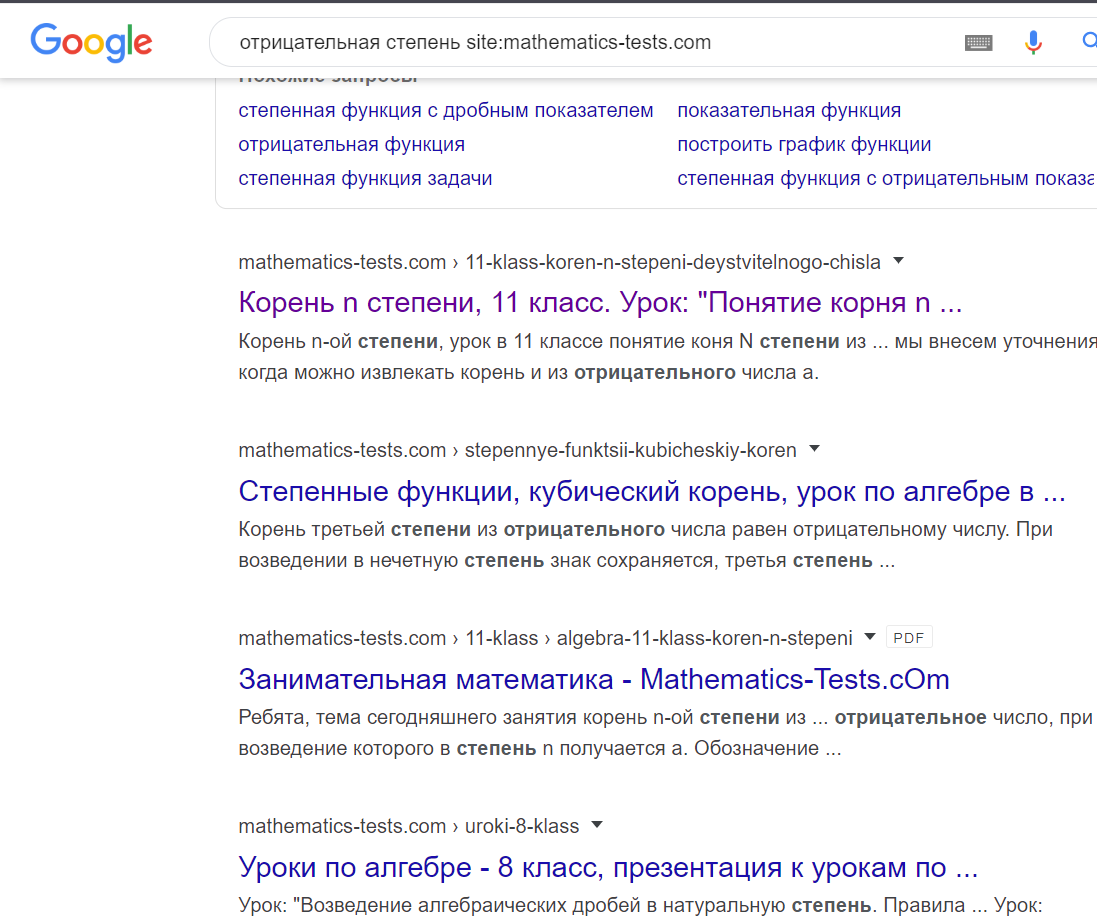Click snippet text 'Корень третьей степени из отрицательного'
The height and width of the screenshot is (924, 1097).
[451, 529]
